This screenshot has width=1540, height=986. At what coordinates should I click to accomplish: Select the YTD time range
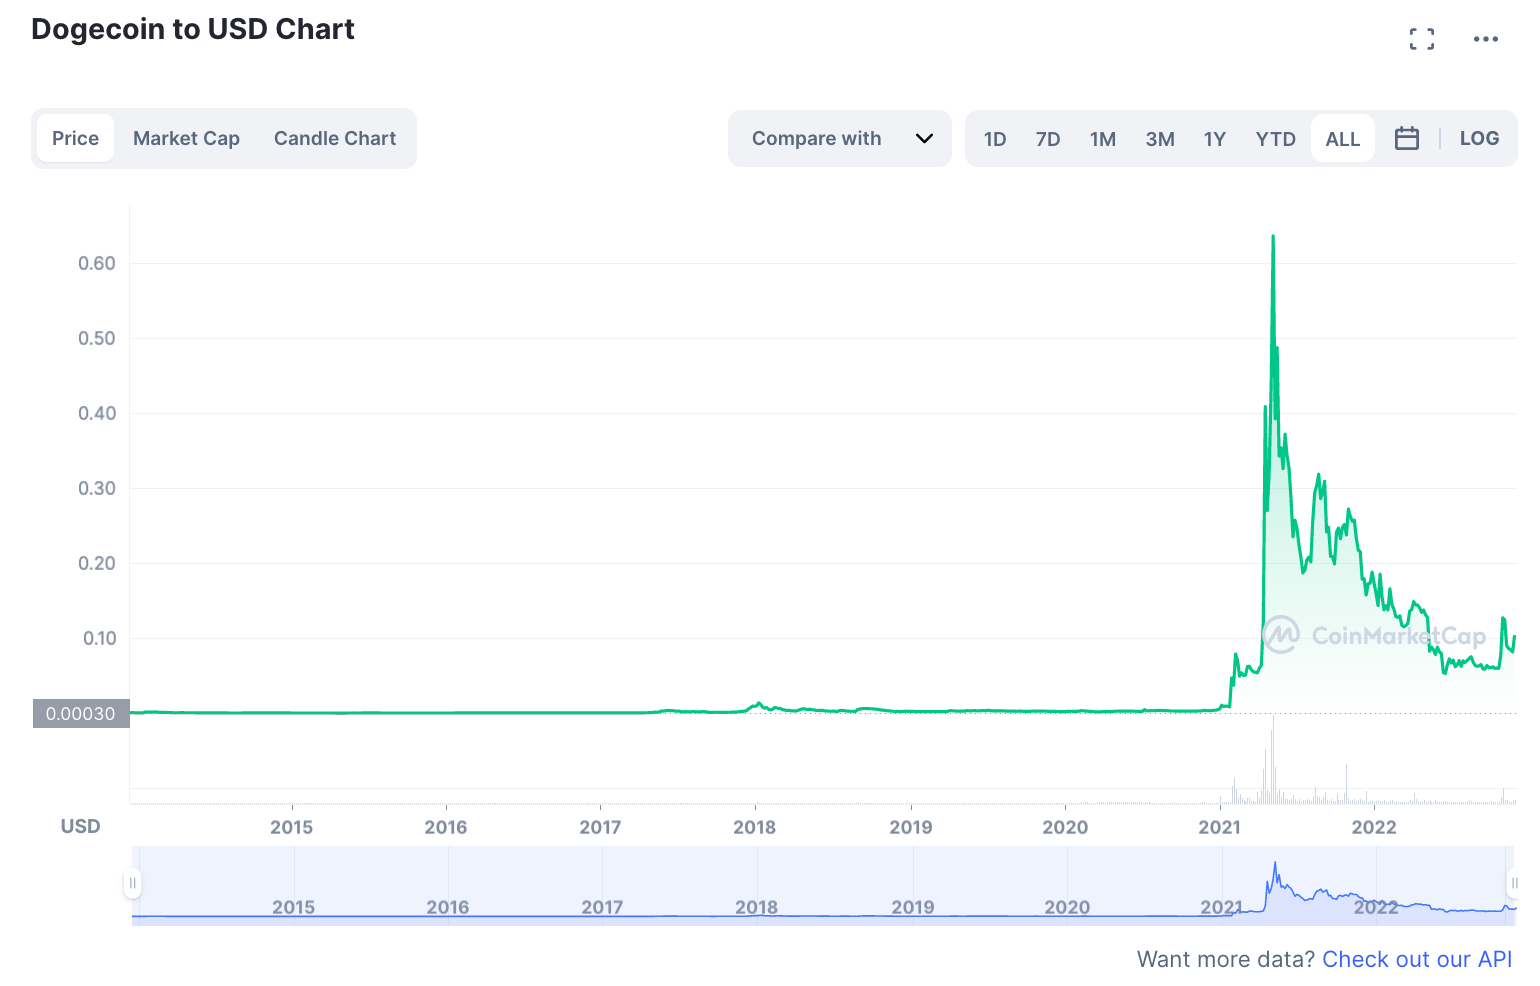coord(1276,139)
